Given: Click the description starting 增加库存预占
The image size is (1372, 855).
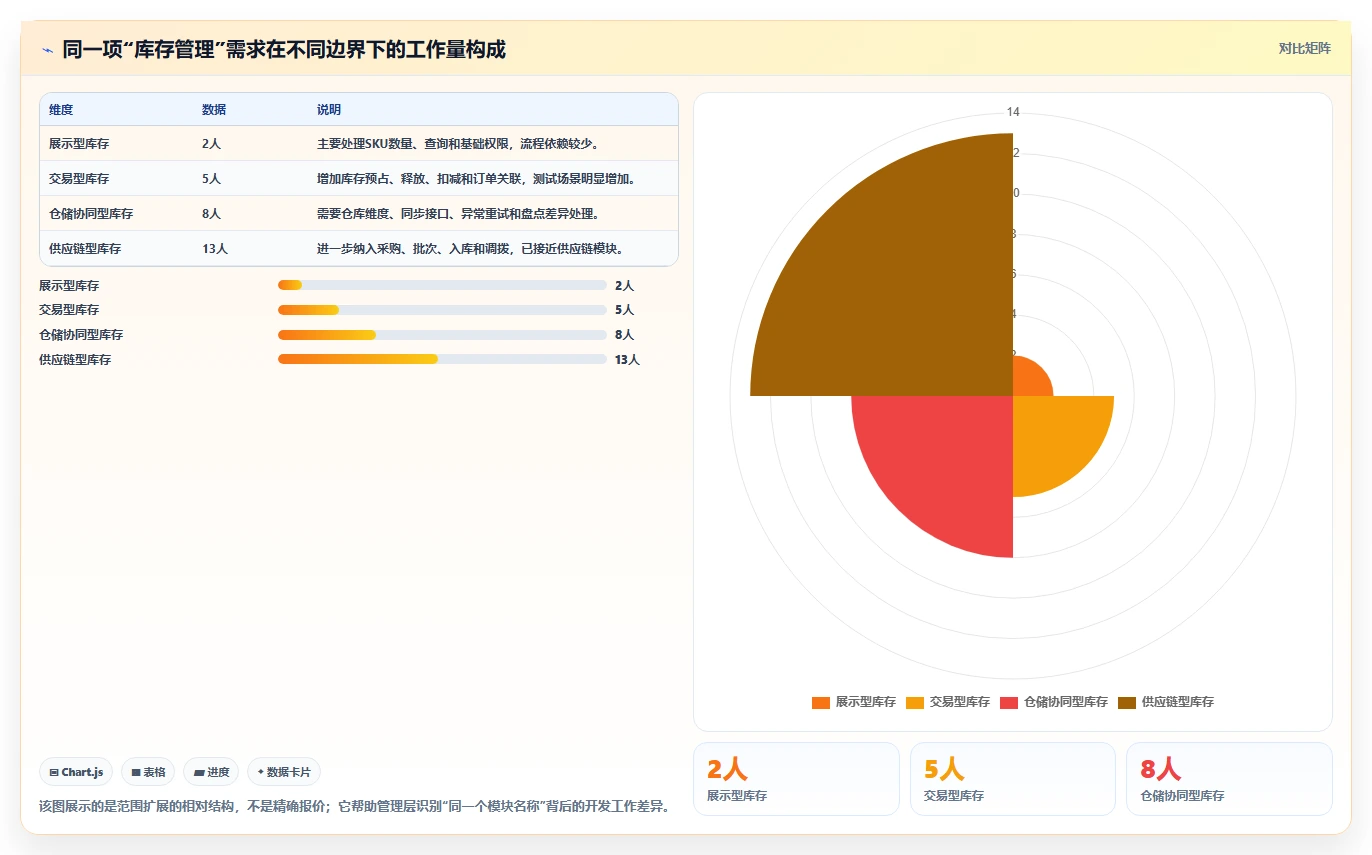Looking at the screenshot, I should tap(476, 179).
